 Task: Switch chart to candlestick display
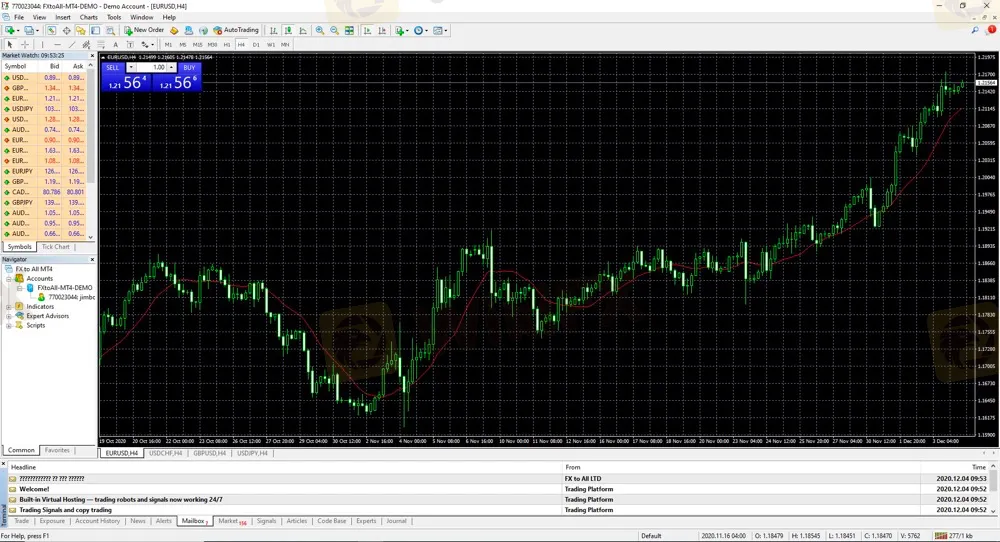click(289, 31)
